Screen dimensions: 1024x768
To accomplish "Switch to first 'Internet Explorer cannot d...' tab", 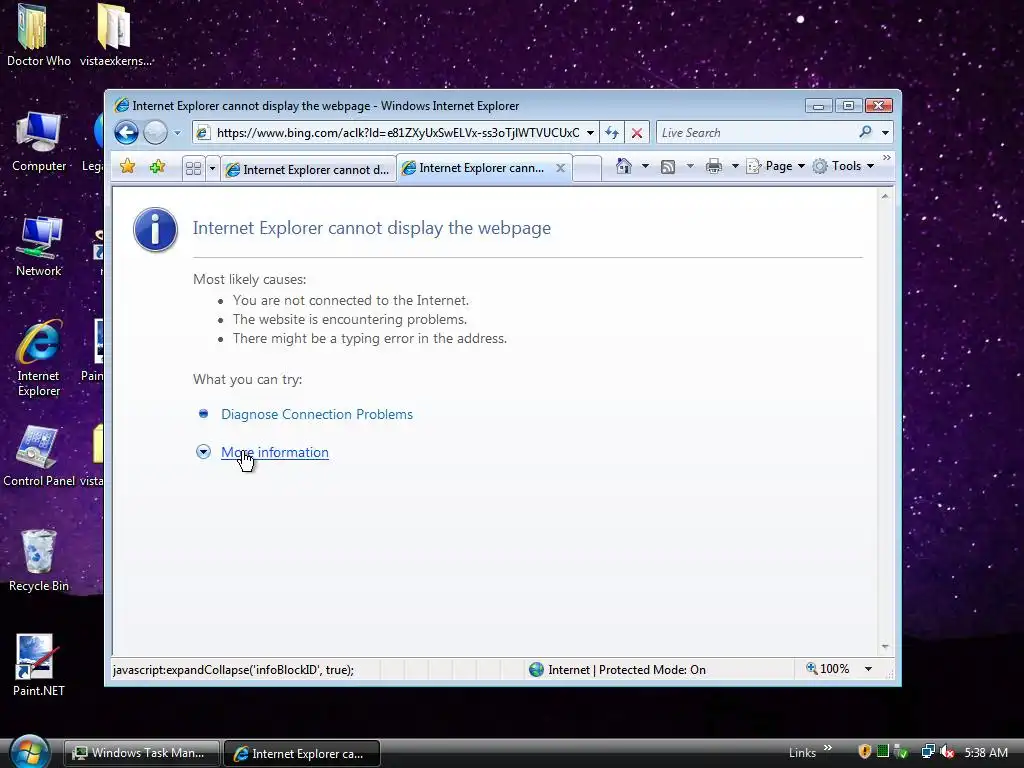I will pyautogui.click(x=308, y=169).
